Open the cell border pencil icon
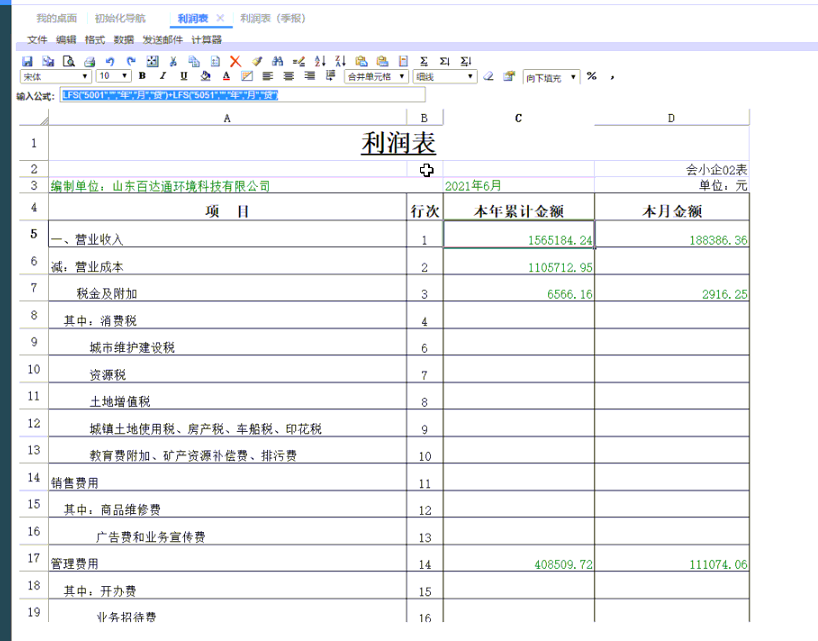 click(247, 77)
